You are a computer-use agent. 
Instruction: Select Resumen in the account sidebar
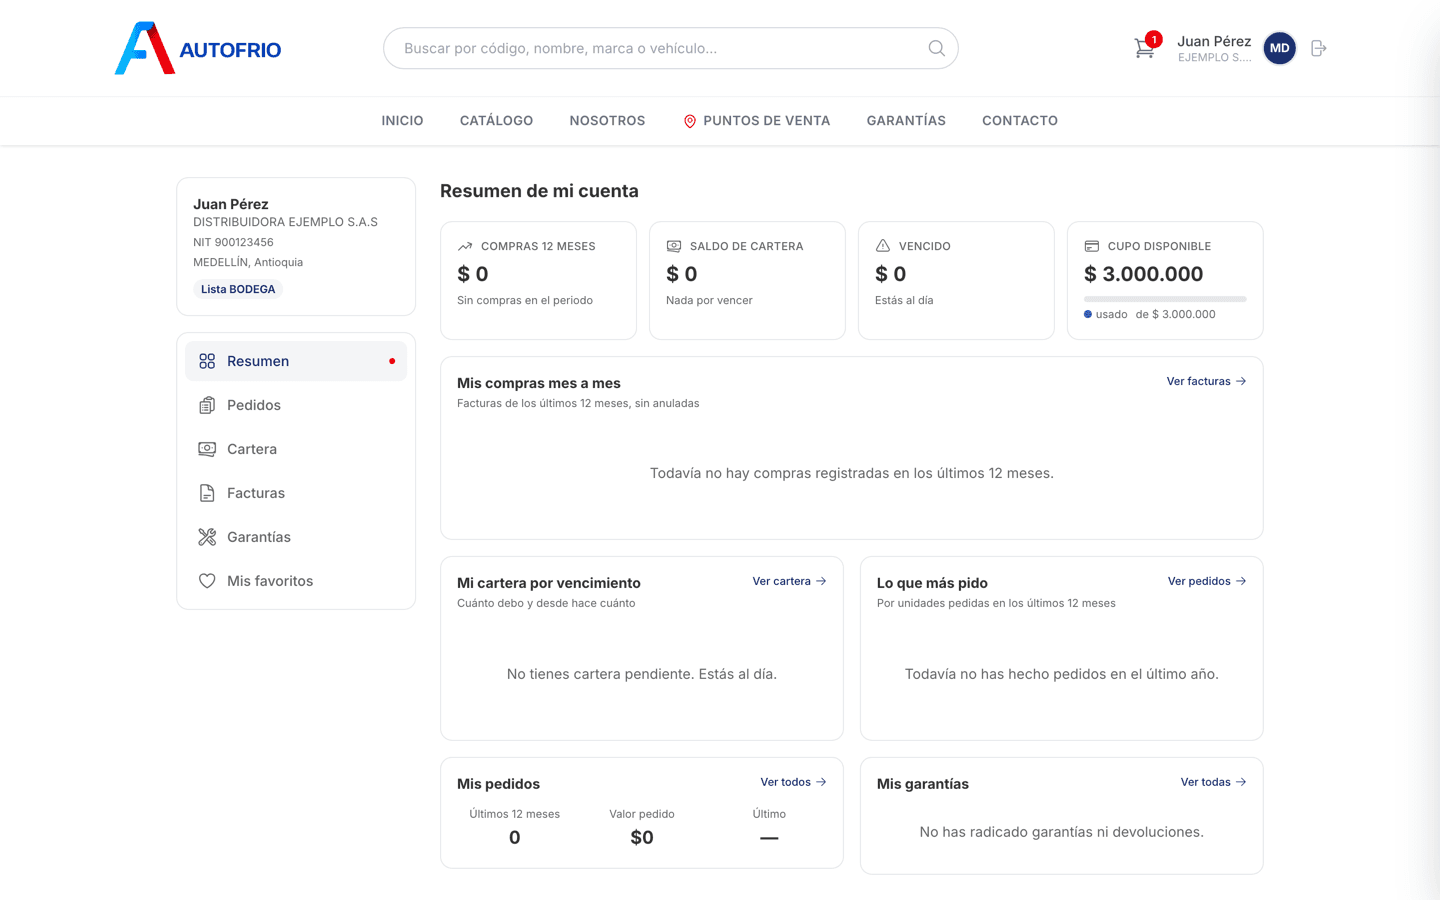point(296,361)
